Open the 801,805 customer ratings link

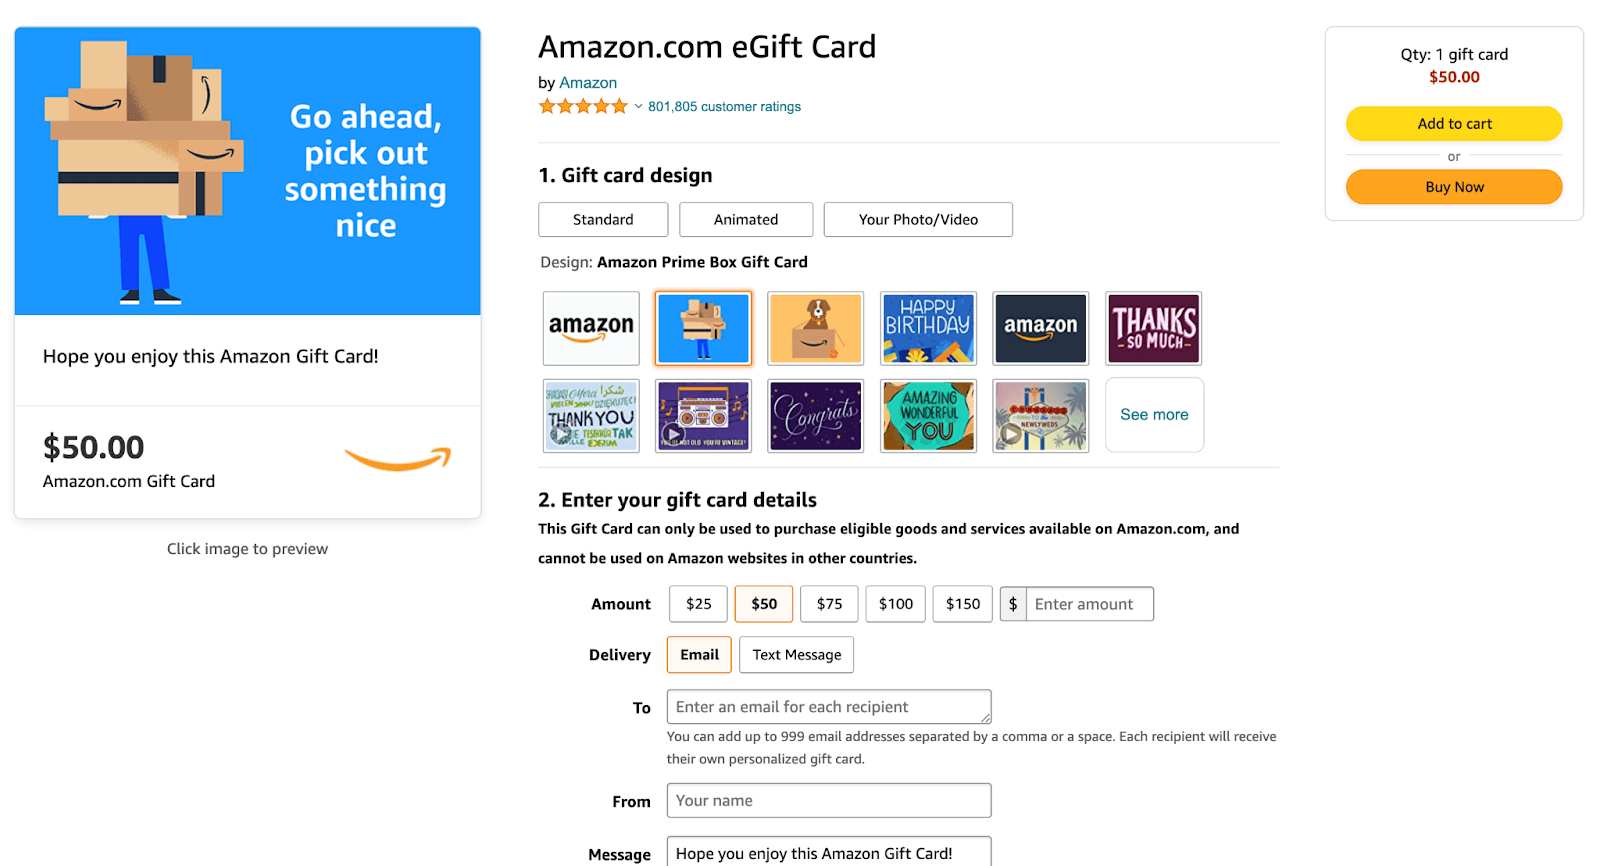pos(724,105)
